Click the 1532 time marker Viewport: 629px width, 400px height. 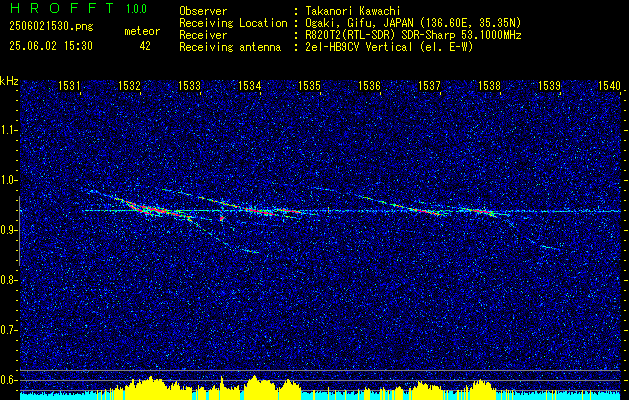tap(129, 85)
